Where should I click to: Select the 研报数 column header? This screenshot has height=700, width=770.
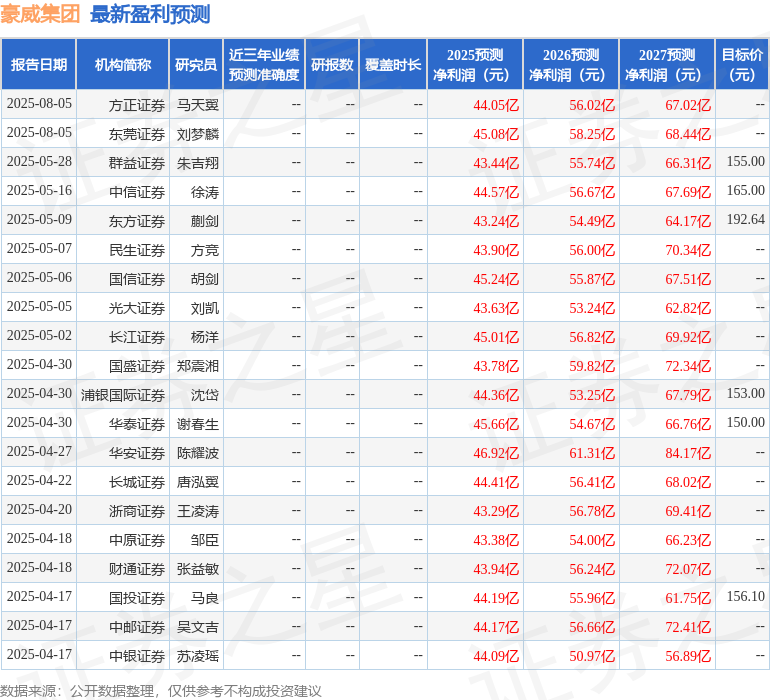[332, 64]
